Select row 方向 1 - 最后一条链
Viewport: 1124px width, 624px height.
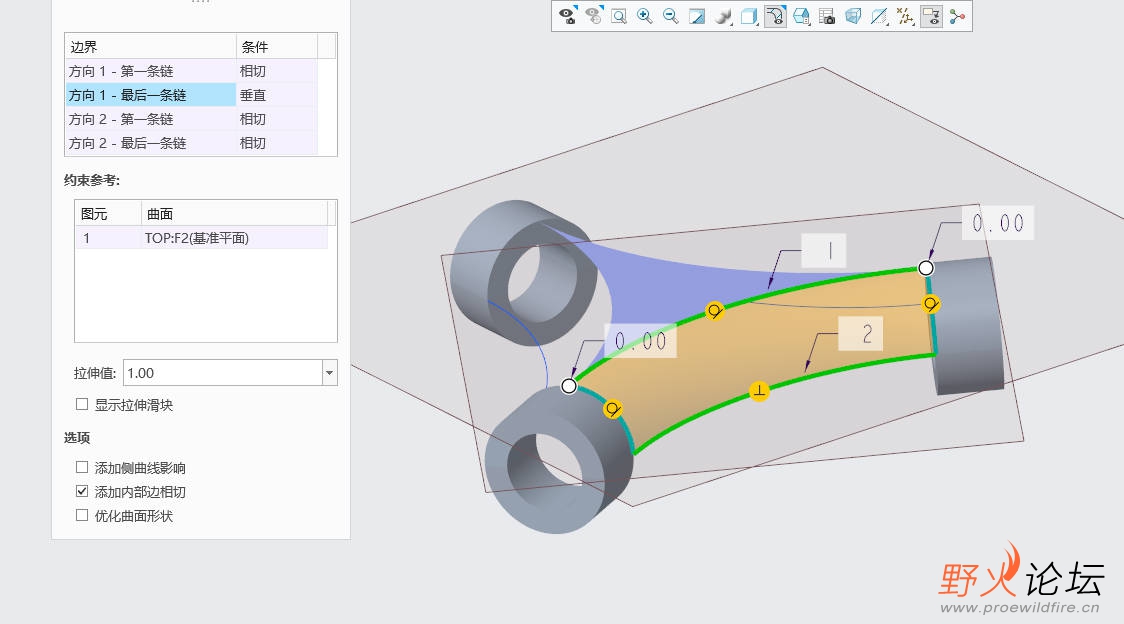(x=151, y=95)
